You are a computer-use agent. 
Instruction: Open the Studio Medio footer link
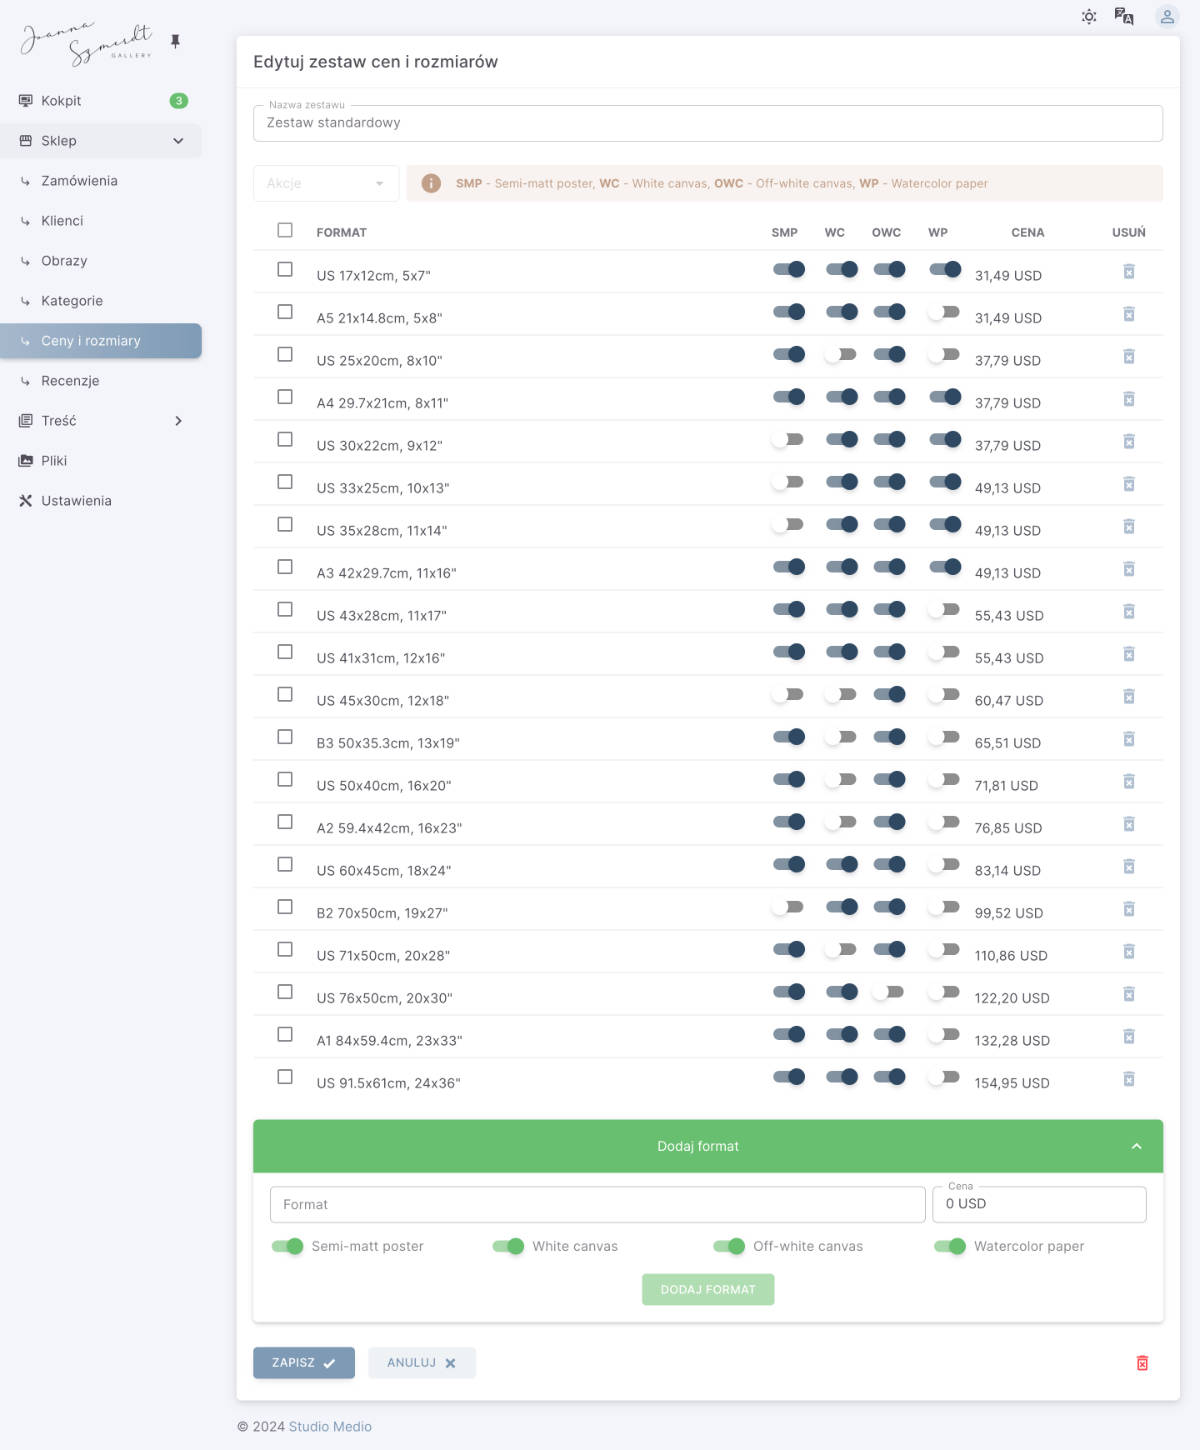point(330,1427)
